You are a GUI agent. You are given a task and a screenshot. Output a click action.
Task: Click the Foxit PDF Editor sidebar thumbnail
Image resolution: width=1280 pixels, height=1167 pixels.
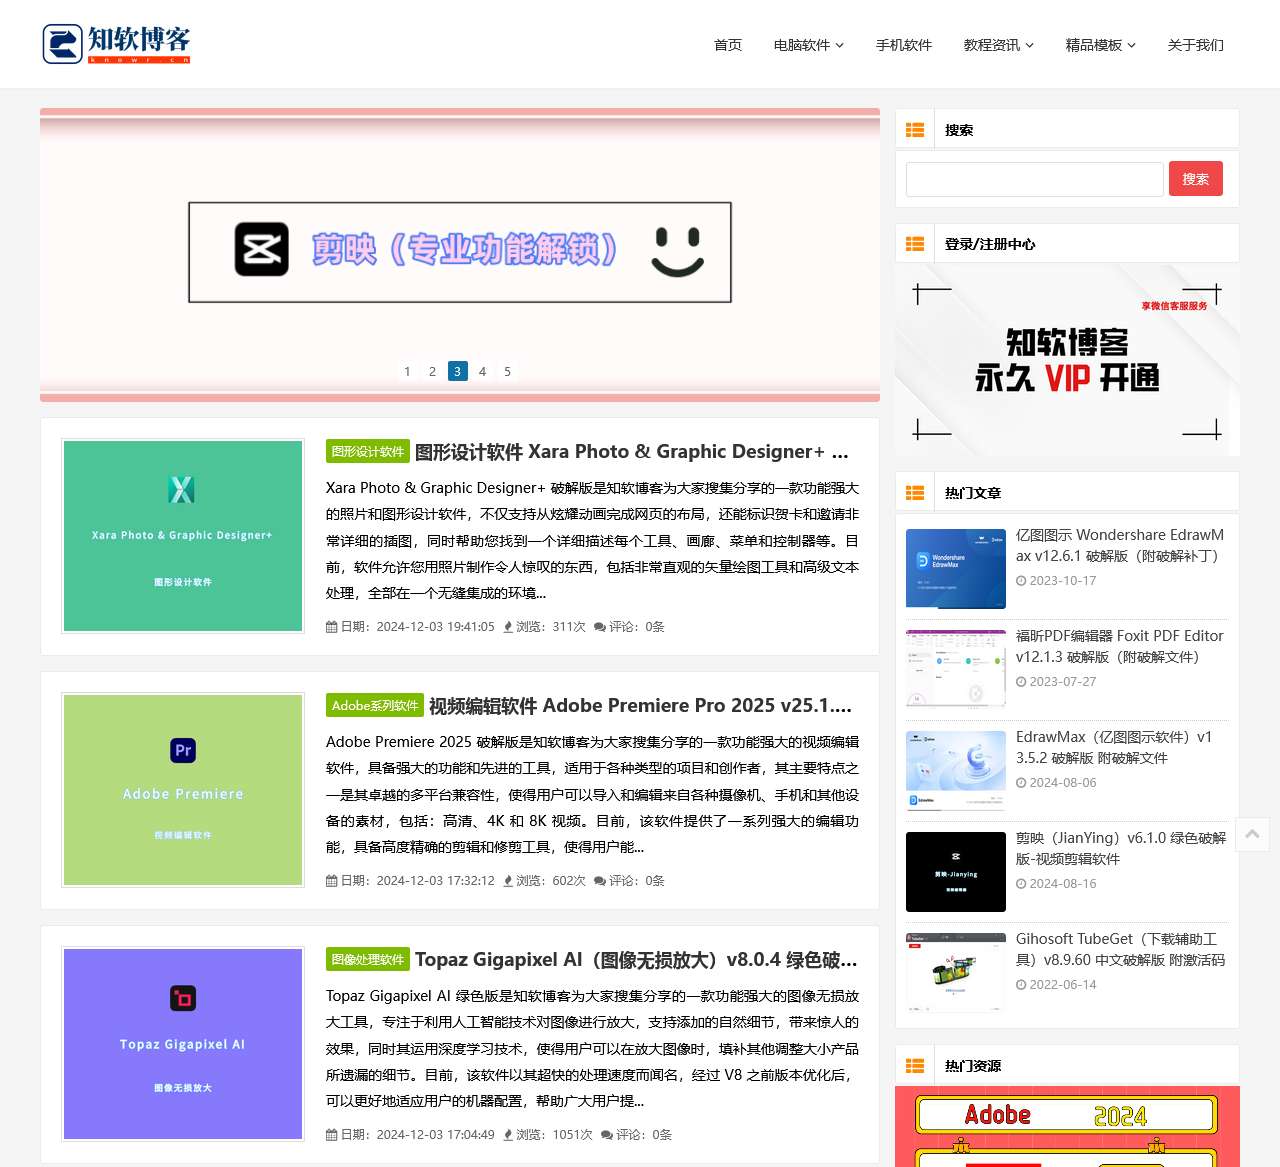point(956,670)
